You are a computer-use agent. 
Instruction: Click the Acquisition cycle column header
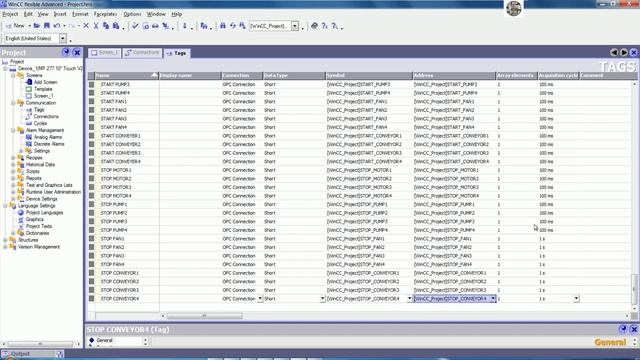(558, 76)
